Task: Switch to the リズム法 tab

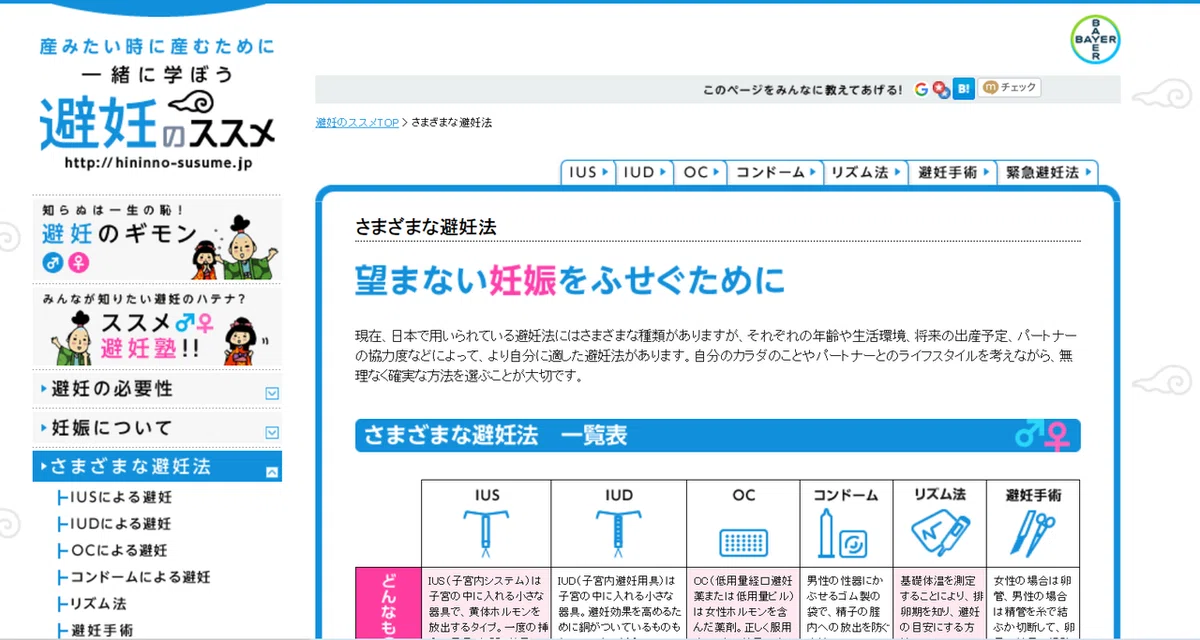Action: point(867,172)
